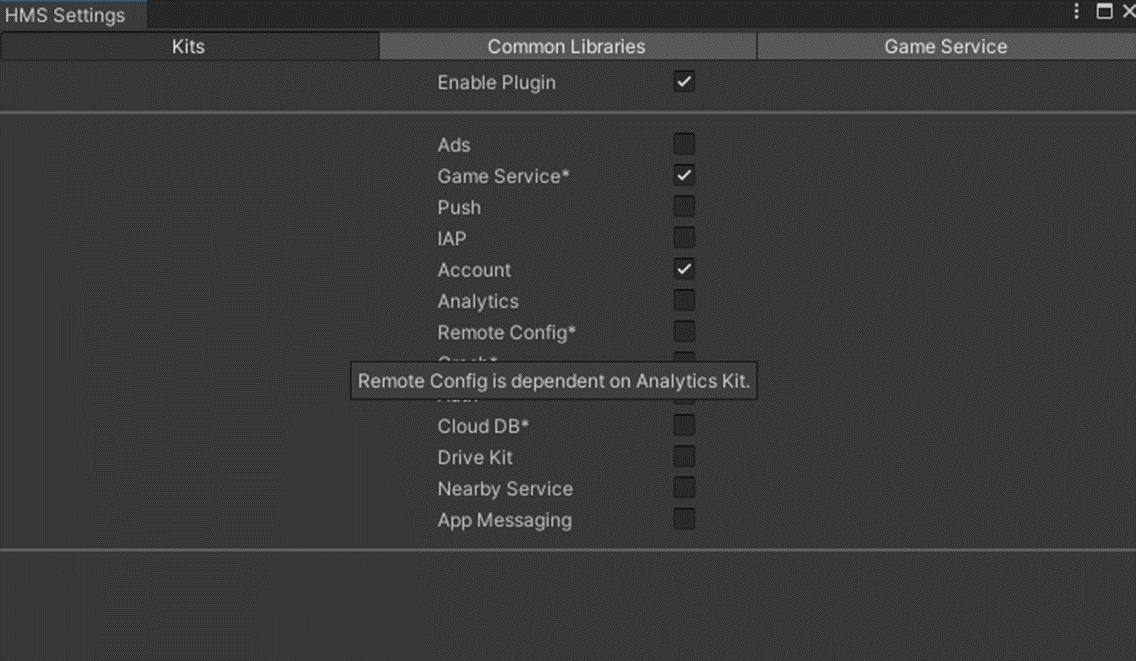Switch to the Kits tab
Screen dimensions: 1136x661
190,46
